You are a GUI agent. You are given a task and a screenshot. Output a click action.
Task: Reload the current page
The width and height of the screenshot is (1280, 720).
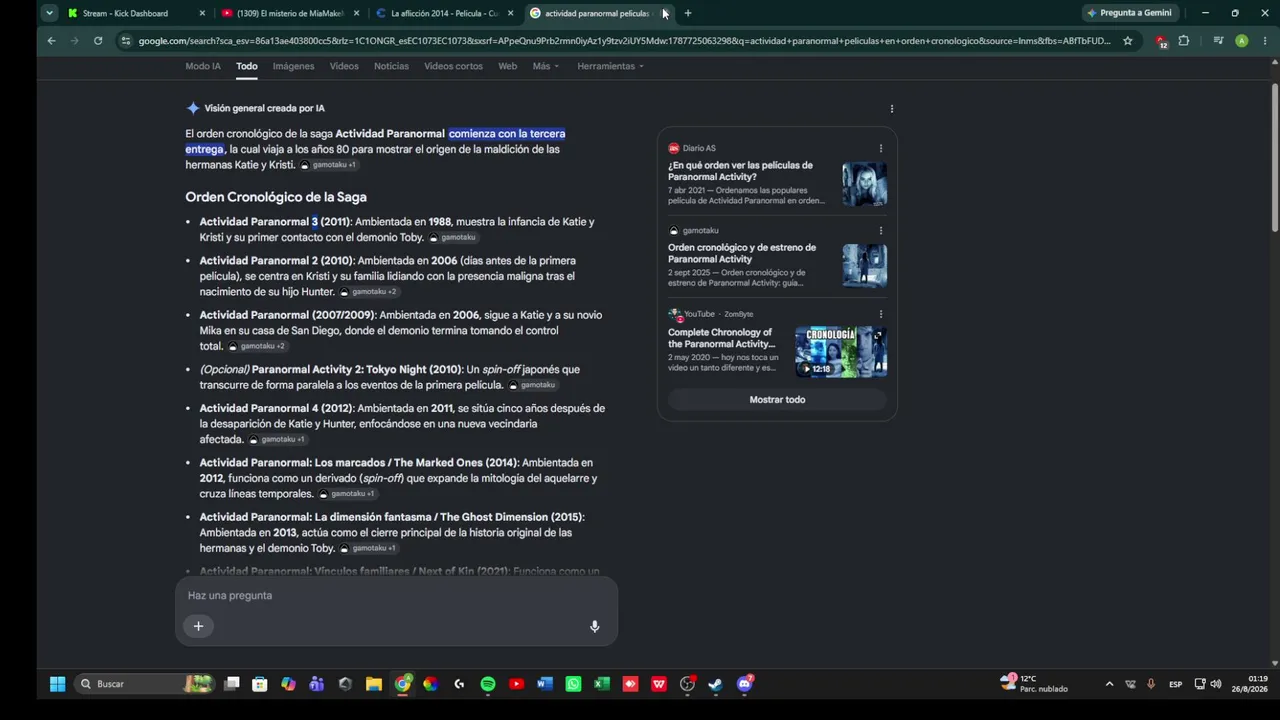(98, 41)
